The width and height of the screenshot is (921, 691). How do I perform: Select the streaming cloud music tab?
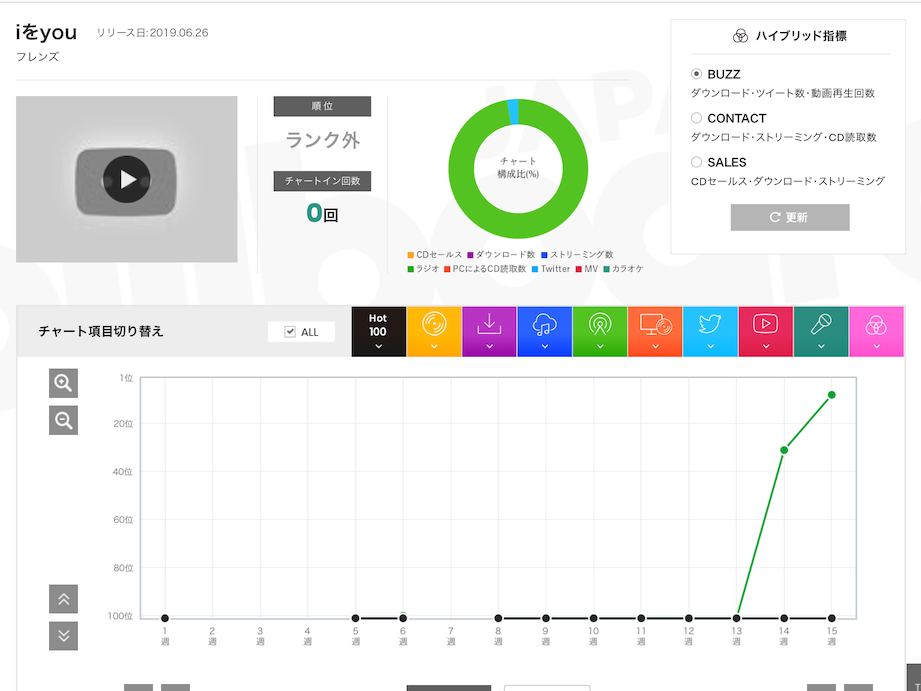[545, 331]
